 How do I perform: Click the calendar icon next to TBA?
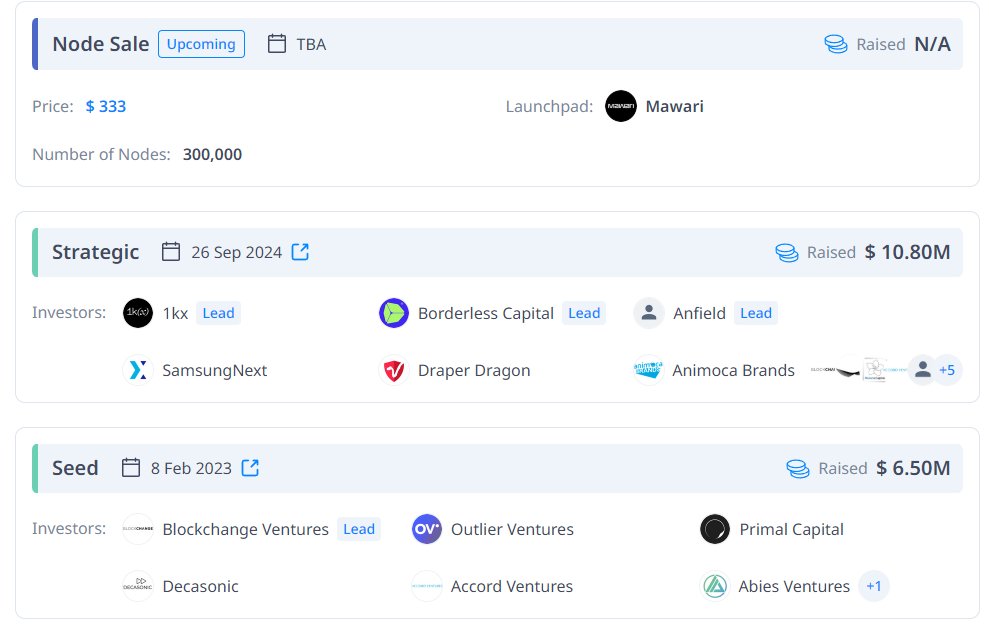click(x=277, y=44)
